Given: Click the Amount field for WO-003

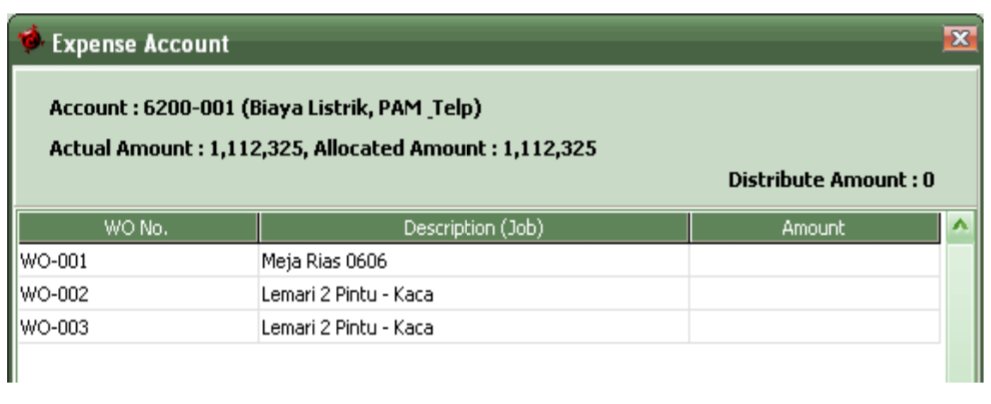Looking at the screenshot, I should (814, 328).
